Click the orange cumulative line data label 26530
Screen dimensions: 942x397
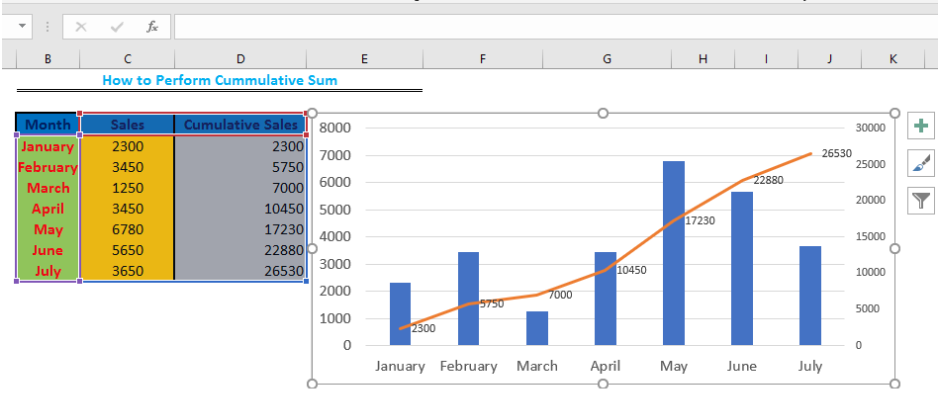tap(837, 153)
